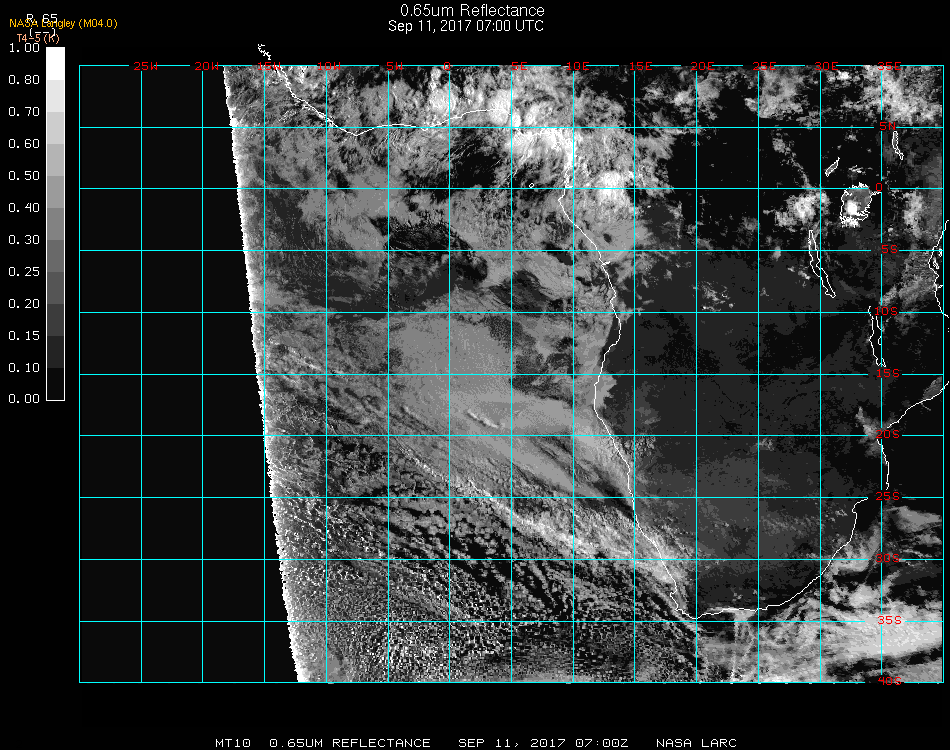Click the 5N latitude label
The width and height of the screenshot is (950, 750).
[888, 126]
